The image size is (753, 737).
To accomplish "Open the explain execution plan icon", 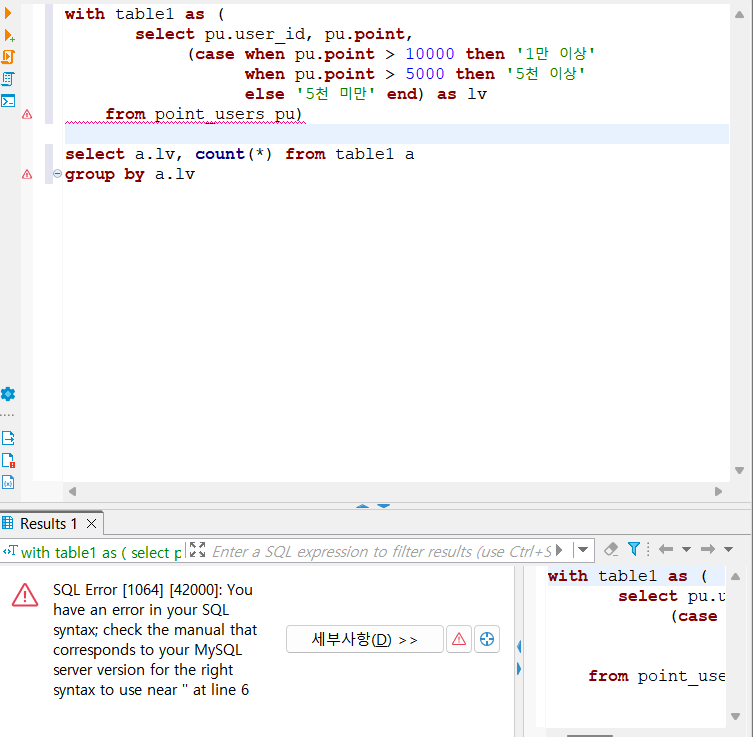I will [8, 79].
